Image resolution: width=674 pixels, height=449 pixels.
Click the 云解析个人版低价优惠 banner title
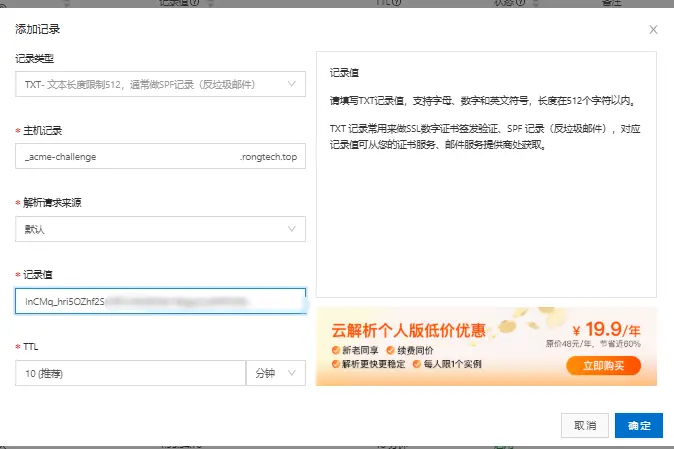[x=409, y=331]
